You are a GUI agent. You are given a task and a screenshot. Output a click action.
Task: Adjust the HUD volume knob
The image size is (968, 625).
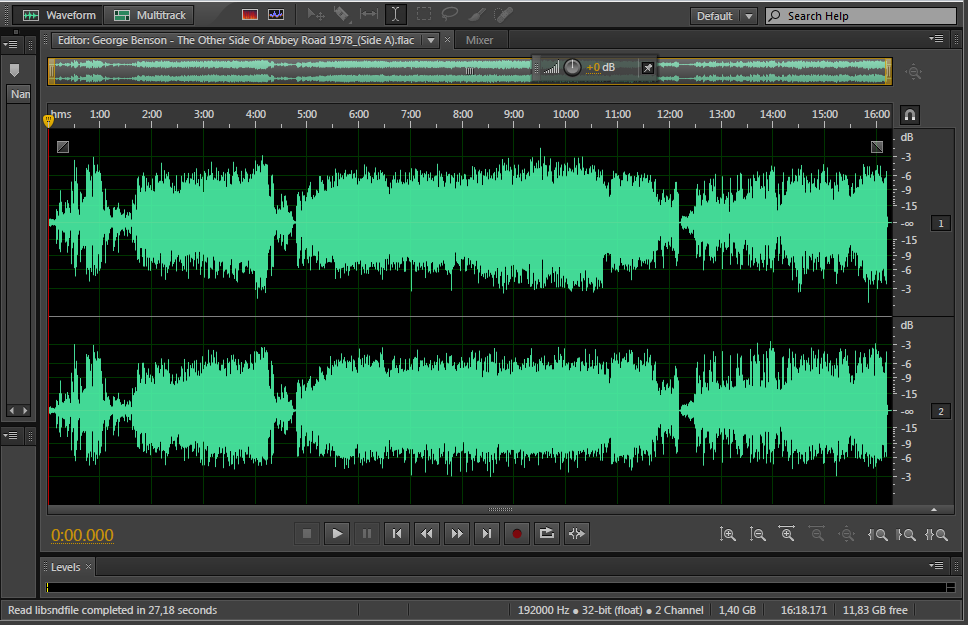[572, 67]
